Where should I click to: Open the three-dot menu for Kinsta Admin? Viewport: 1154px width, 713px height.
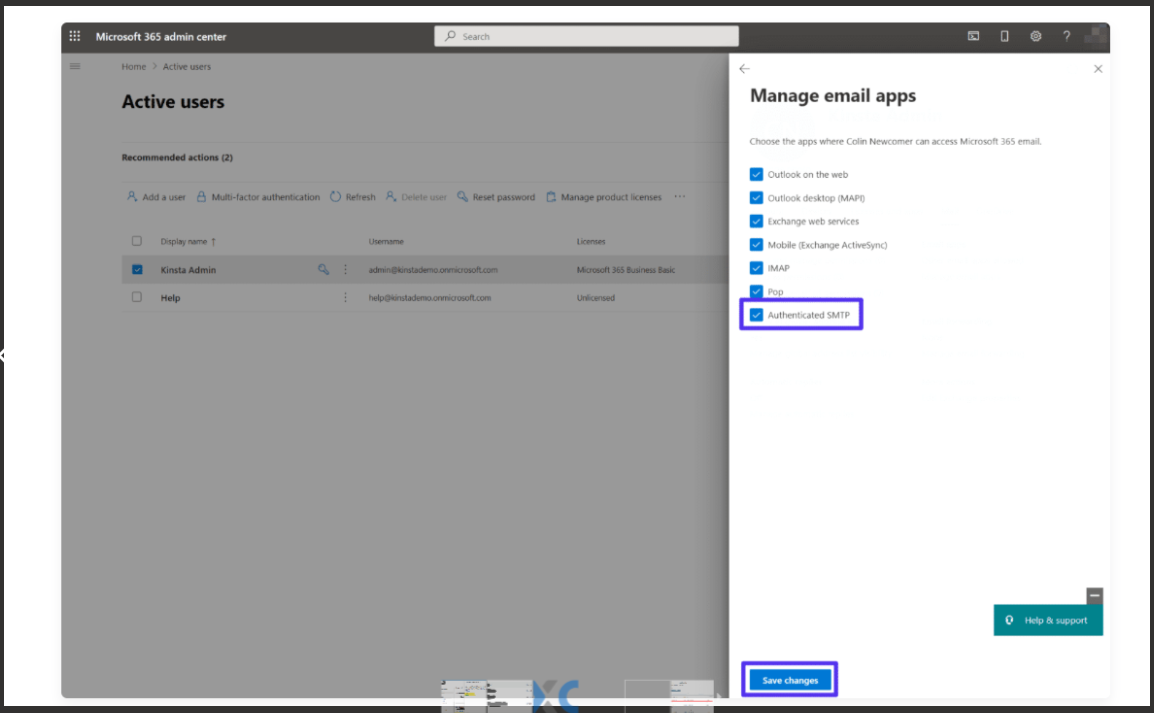point(346,270)
